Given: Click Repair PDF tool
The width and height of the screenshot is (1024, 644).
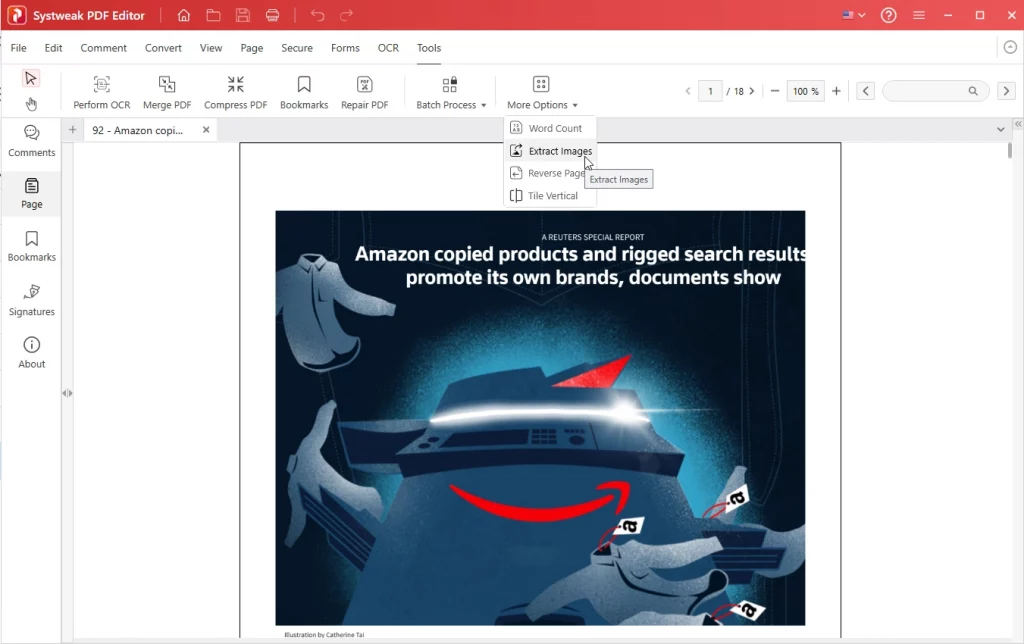Looking at the screenshot, I should (x=364, y=92).
